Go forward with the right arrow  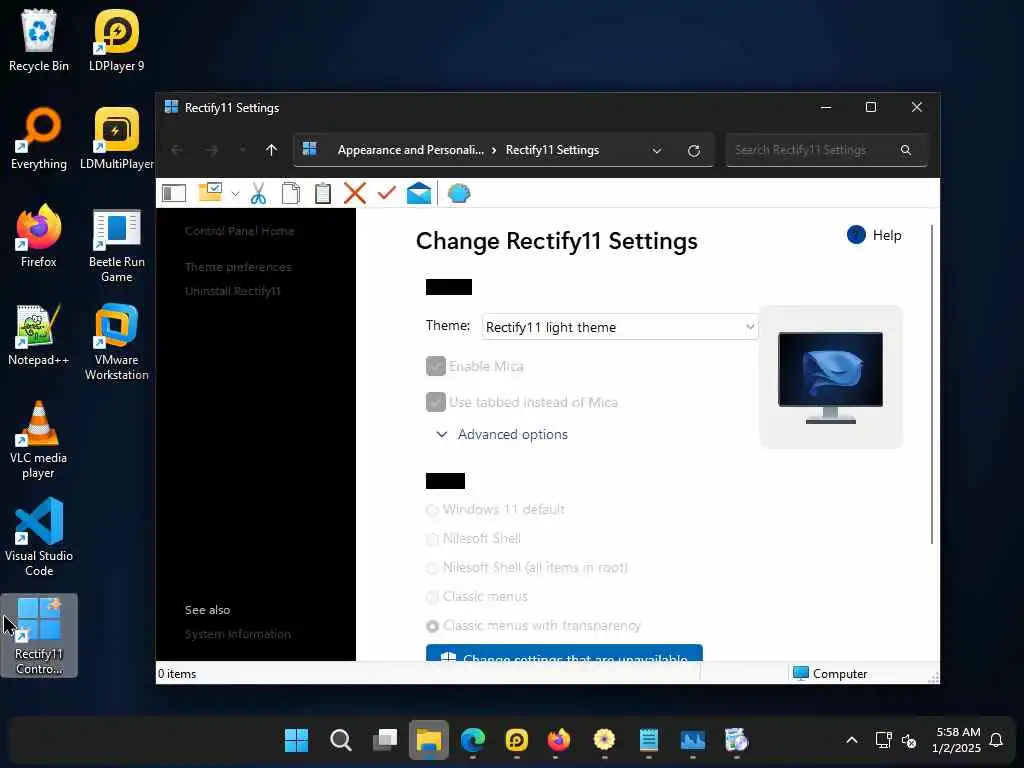(212, 150)
